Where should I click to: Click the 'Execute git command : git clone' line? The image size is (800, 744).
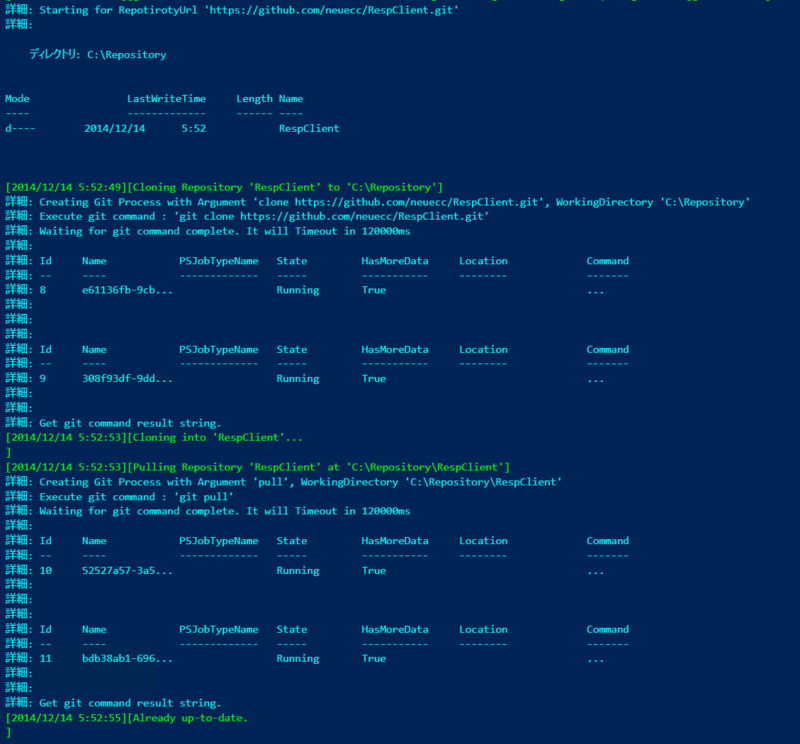pyautogui.click(x=247, y=216)
